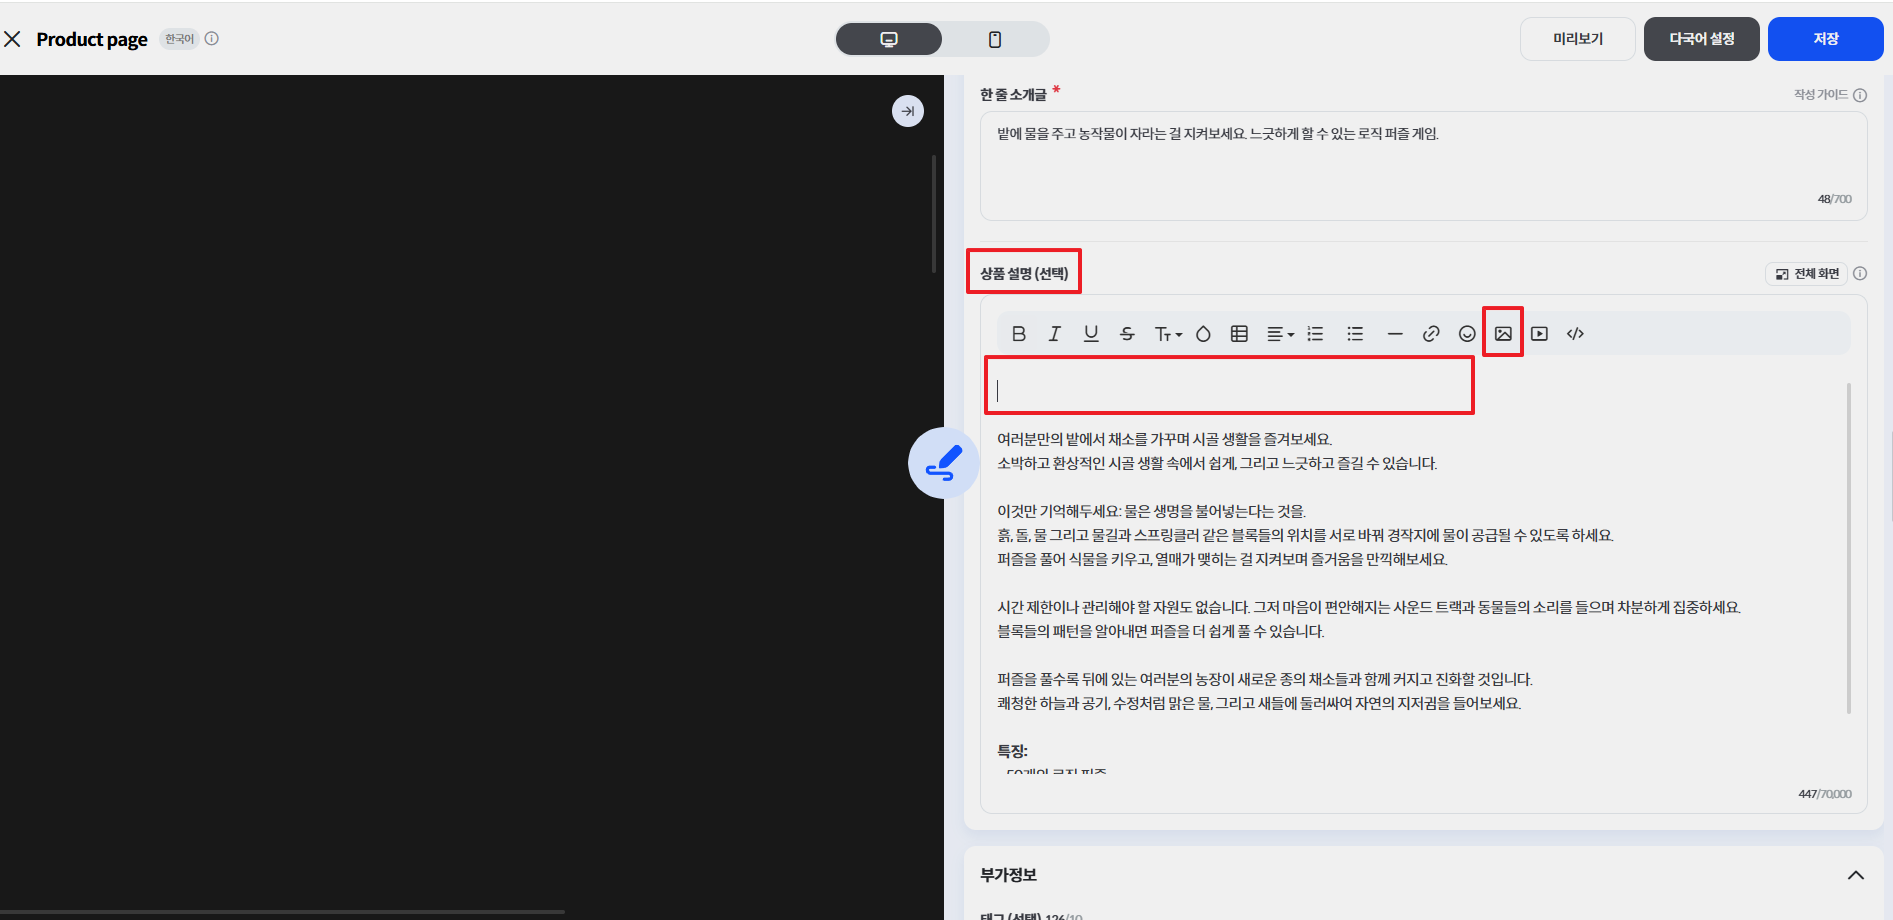The height and width of the screenshot is (920, 1893).
Task: Insert a table
Action: [x=1239, y=334]
